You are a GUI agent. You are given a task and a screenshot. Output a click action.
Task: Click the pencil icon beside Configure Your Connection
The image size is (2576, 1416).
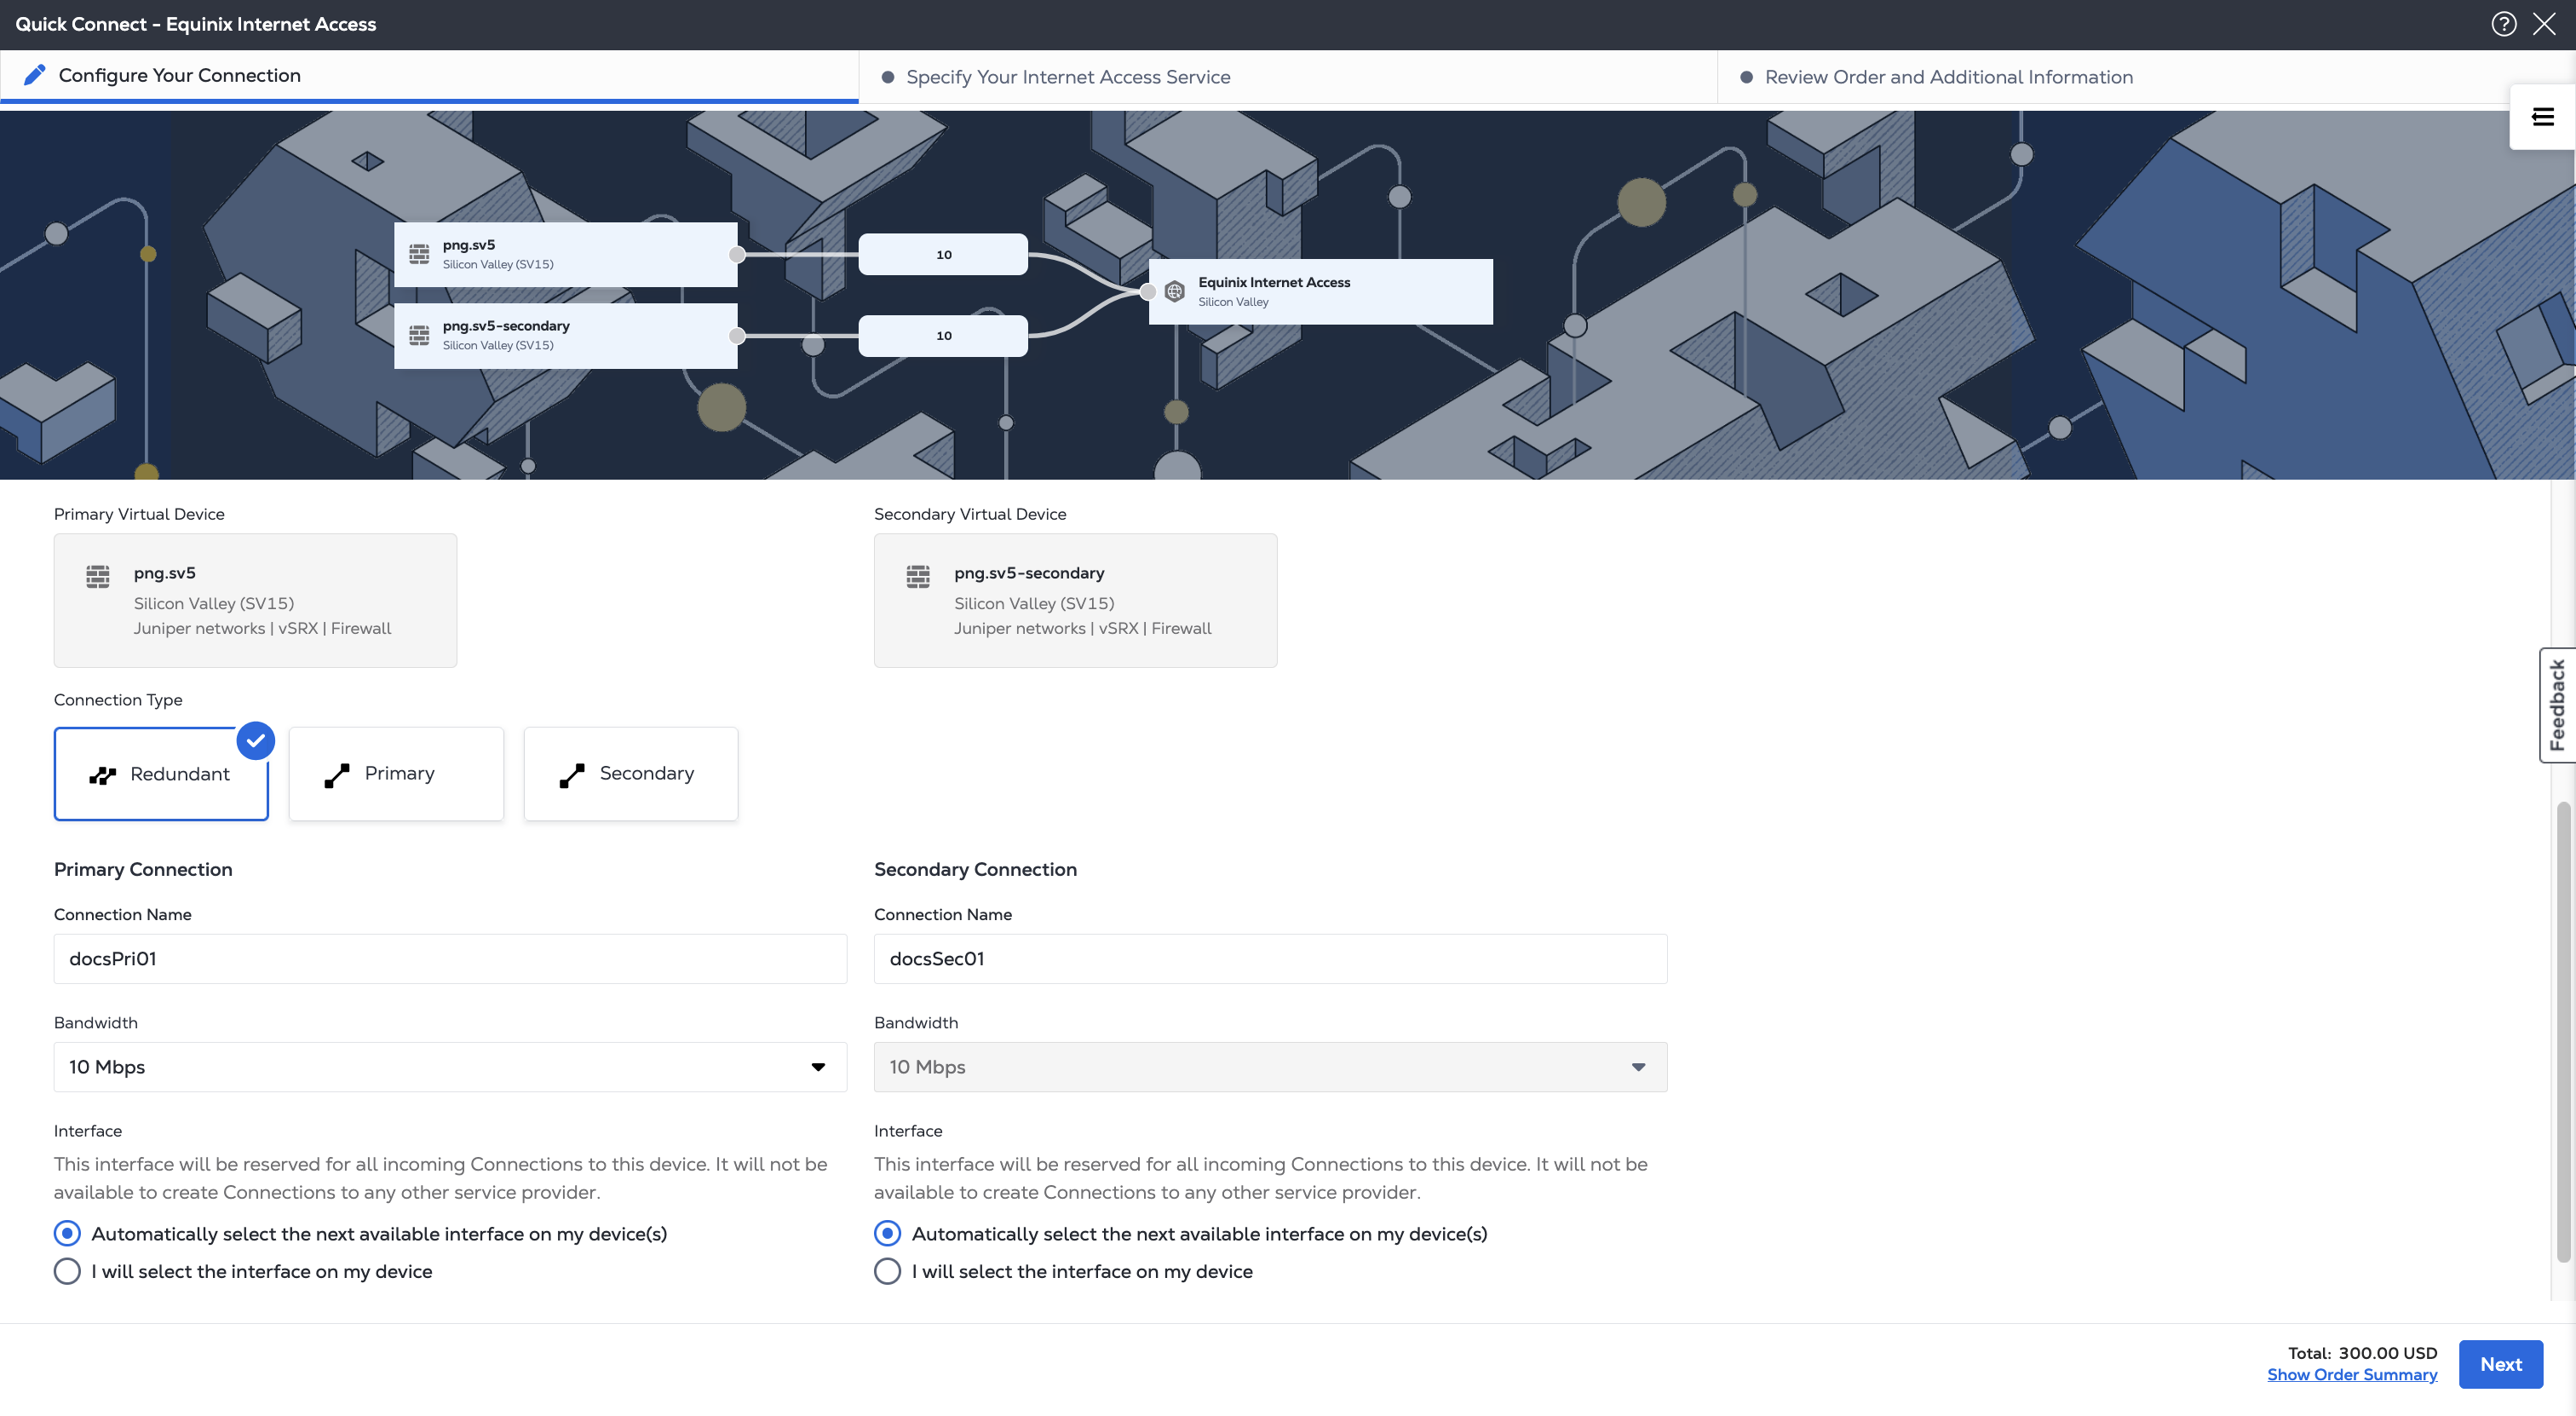point(35,75)
